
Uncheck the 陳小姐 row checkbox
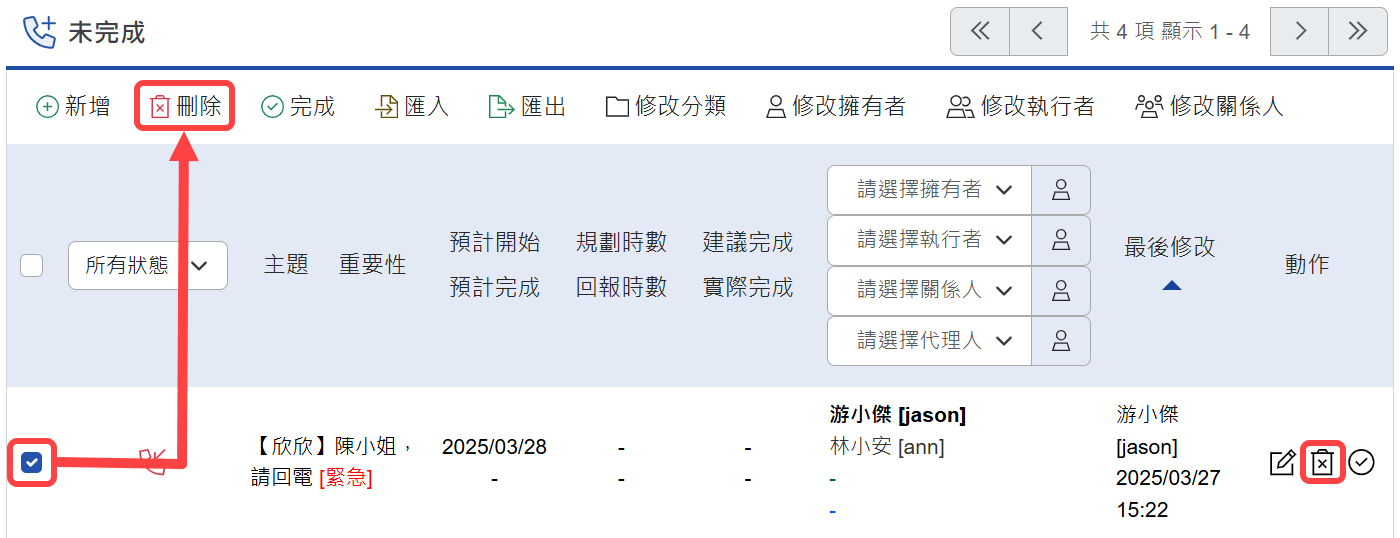pyautogui.click(x=32, y=462)
